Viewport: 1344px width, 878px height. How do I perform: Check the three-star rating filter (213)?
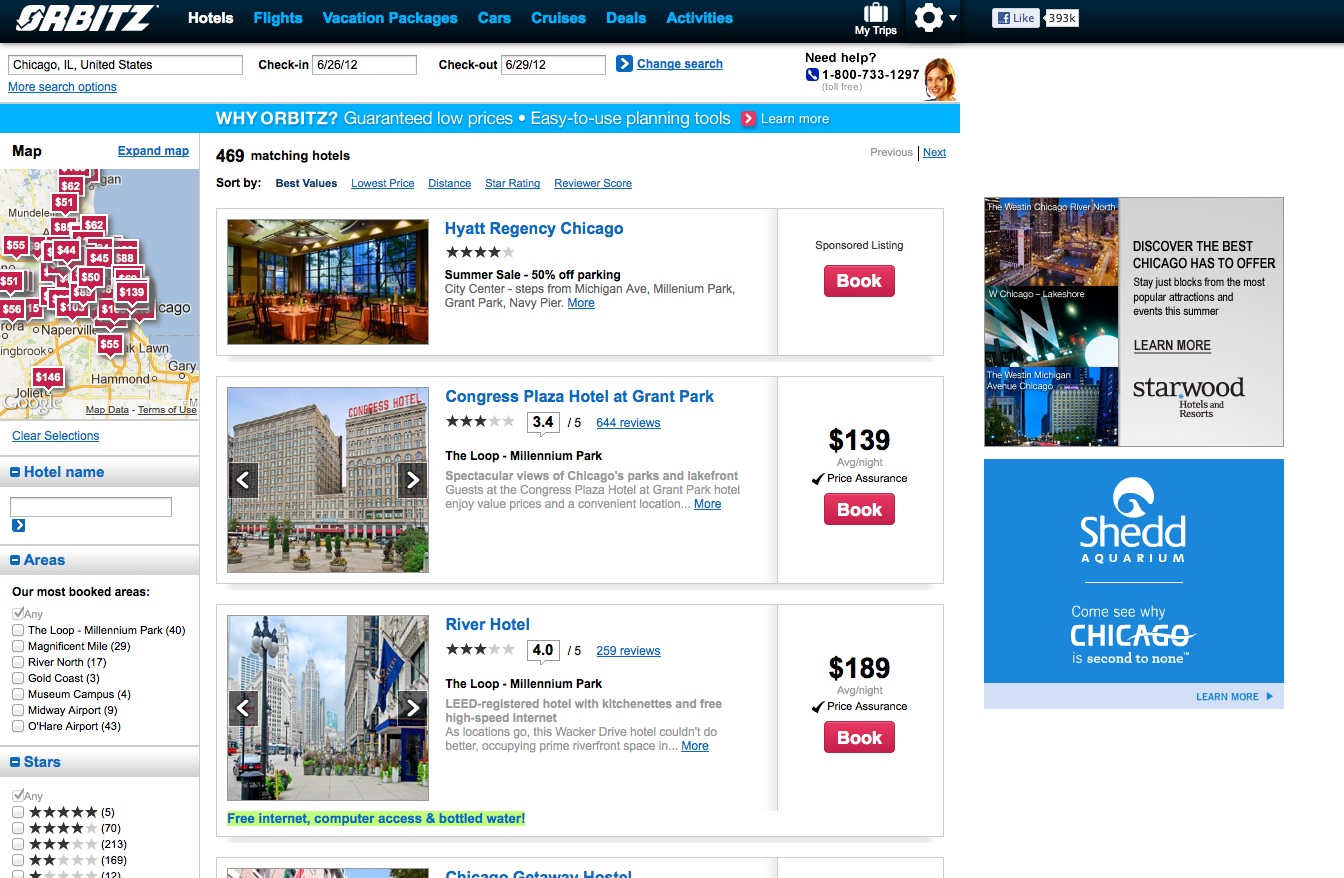click(18, 844)
